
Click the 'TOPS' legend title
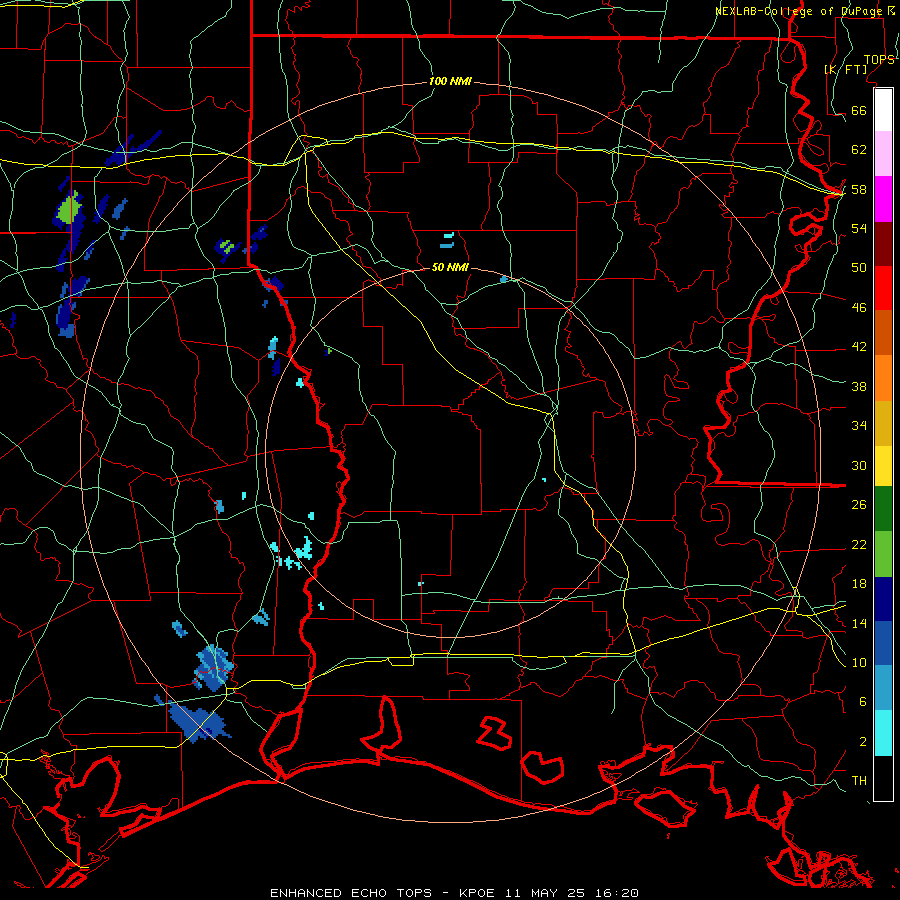coord(879,60)
